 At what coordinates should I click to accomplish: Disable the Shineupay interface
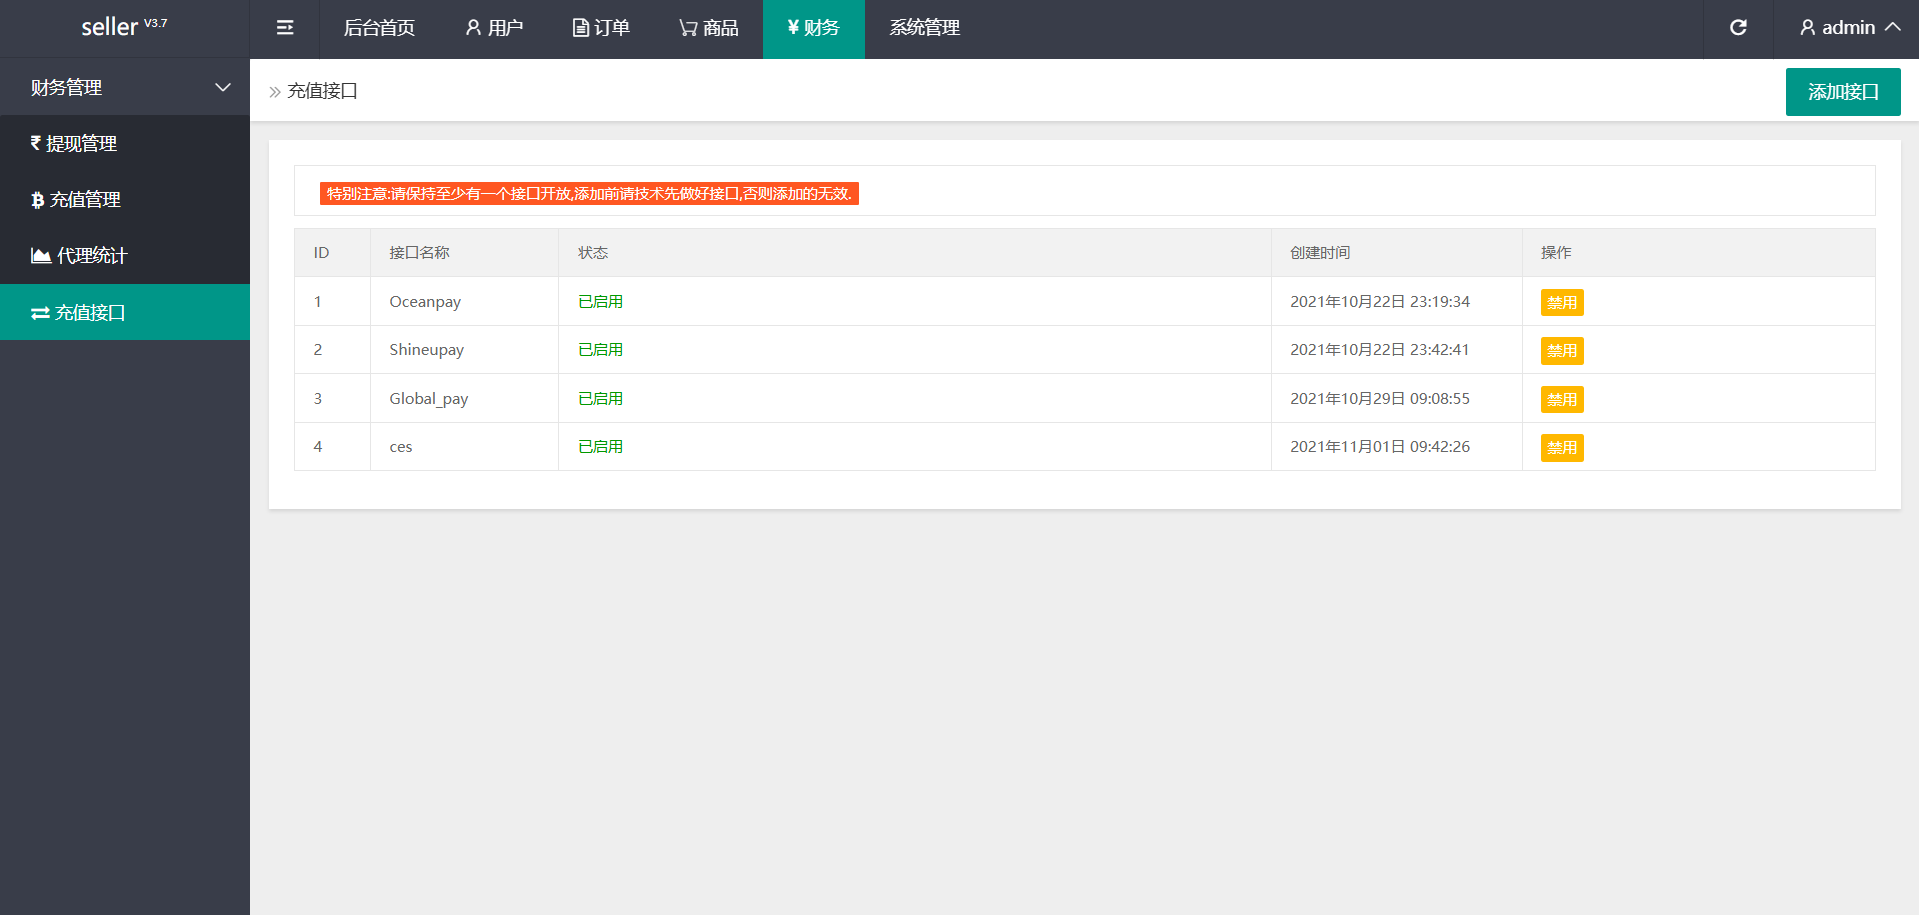pos(1561,351)
